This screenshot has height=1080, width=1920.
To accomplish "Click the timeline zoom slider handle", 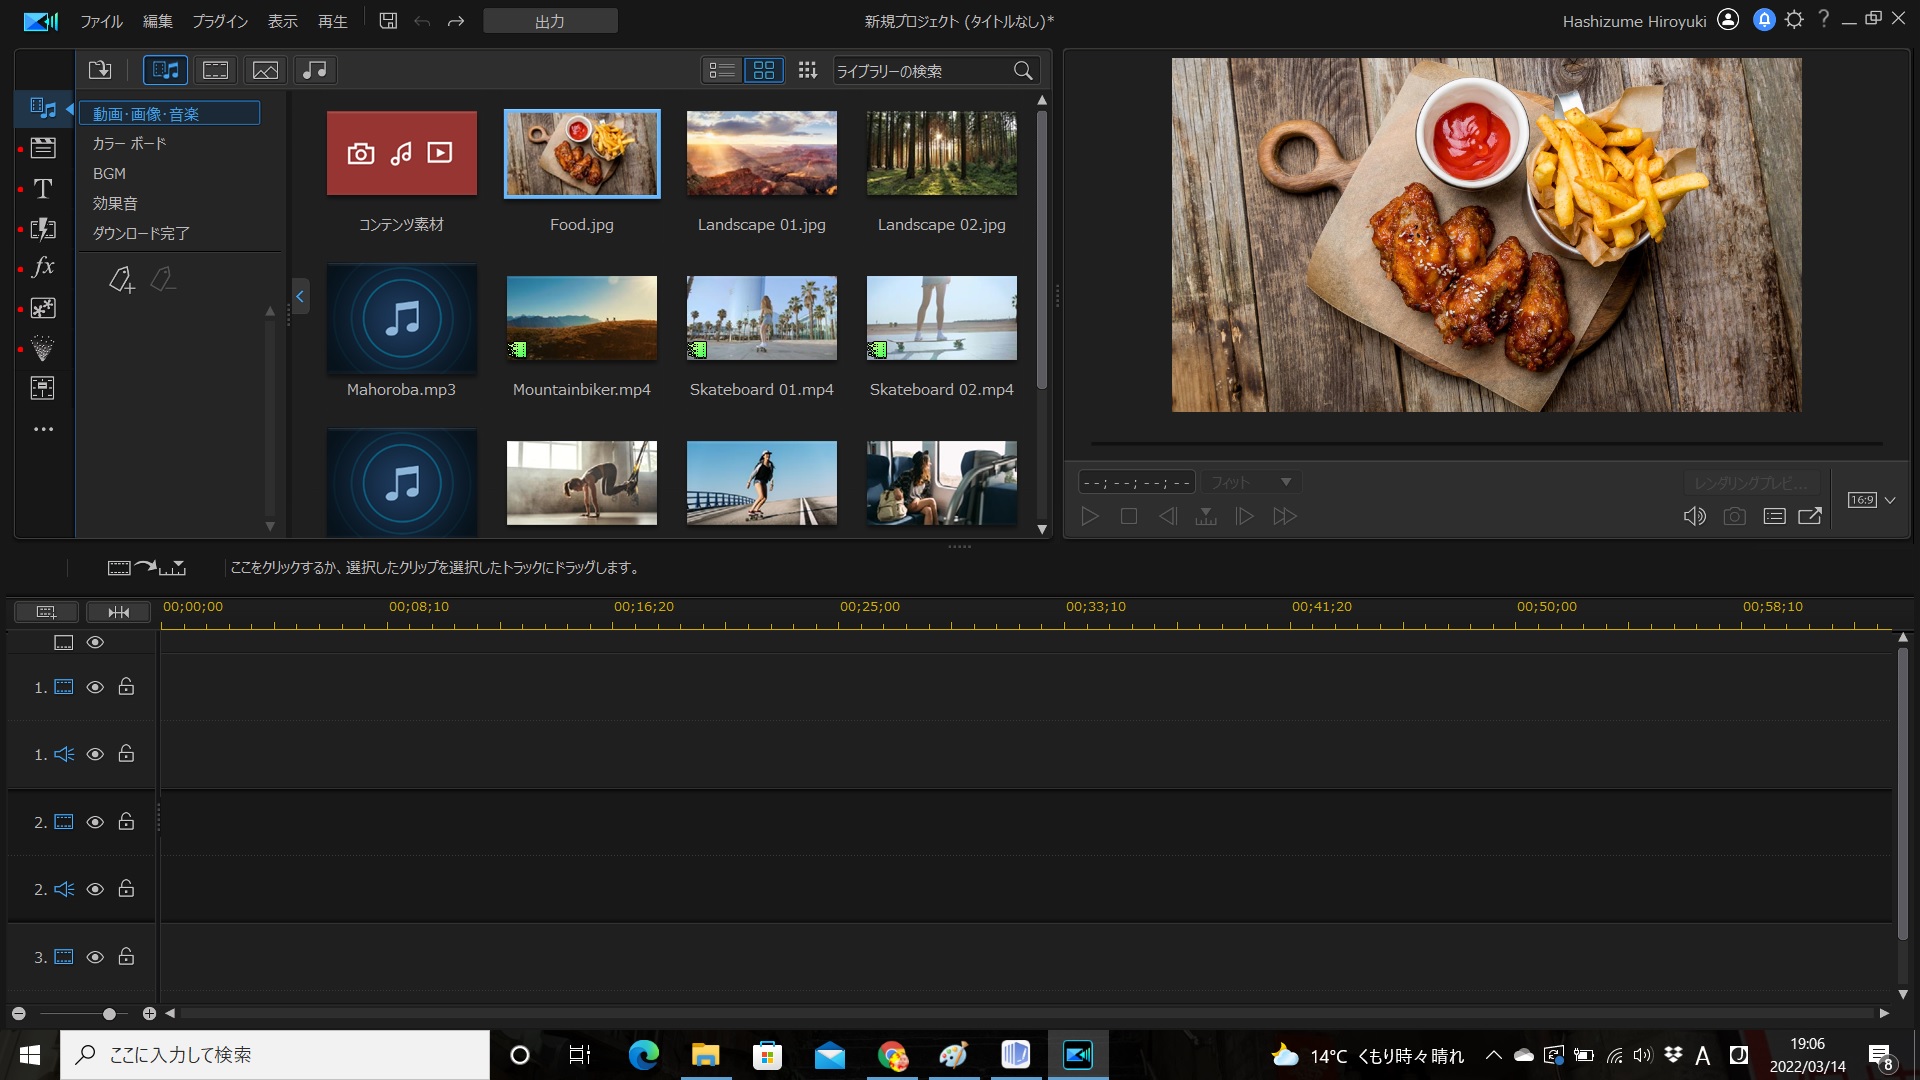I will (x=109, y=1014).
